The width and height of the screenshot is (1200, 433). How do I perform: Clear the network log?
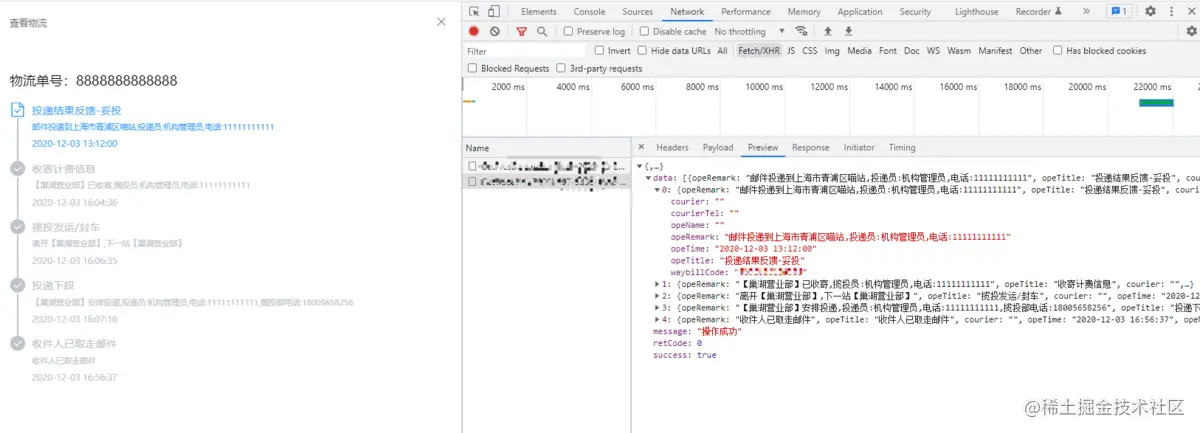tap(495, 31)
